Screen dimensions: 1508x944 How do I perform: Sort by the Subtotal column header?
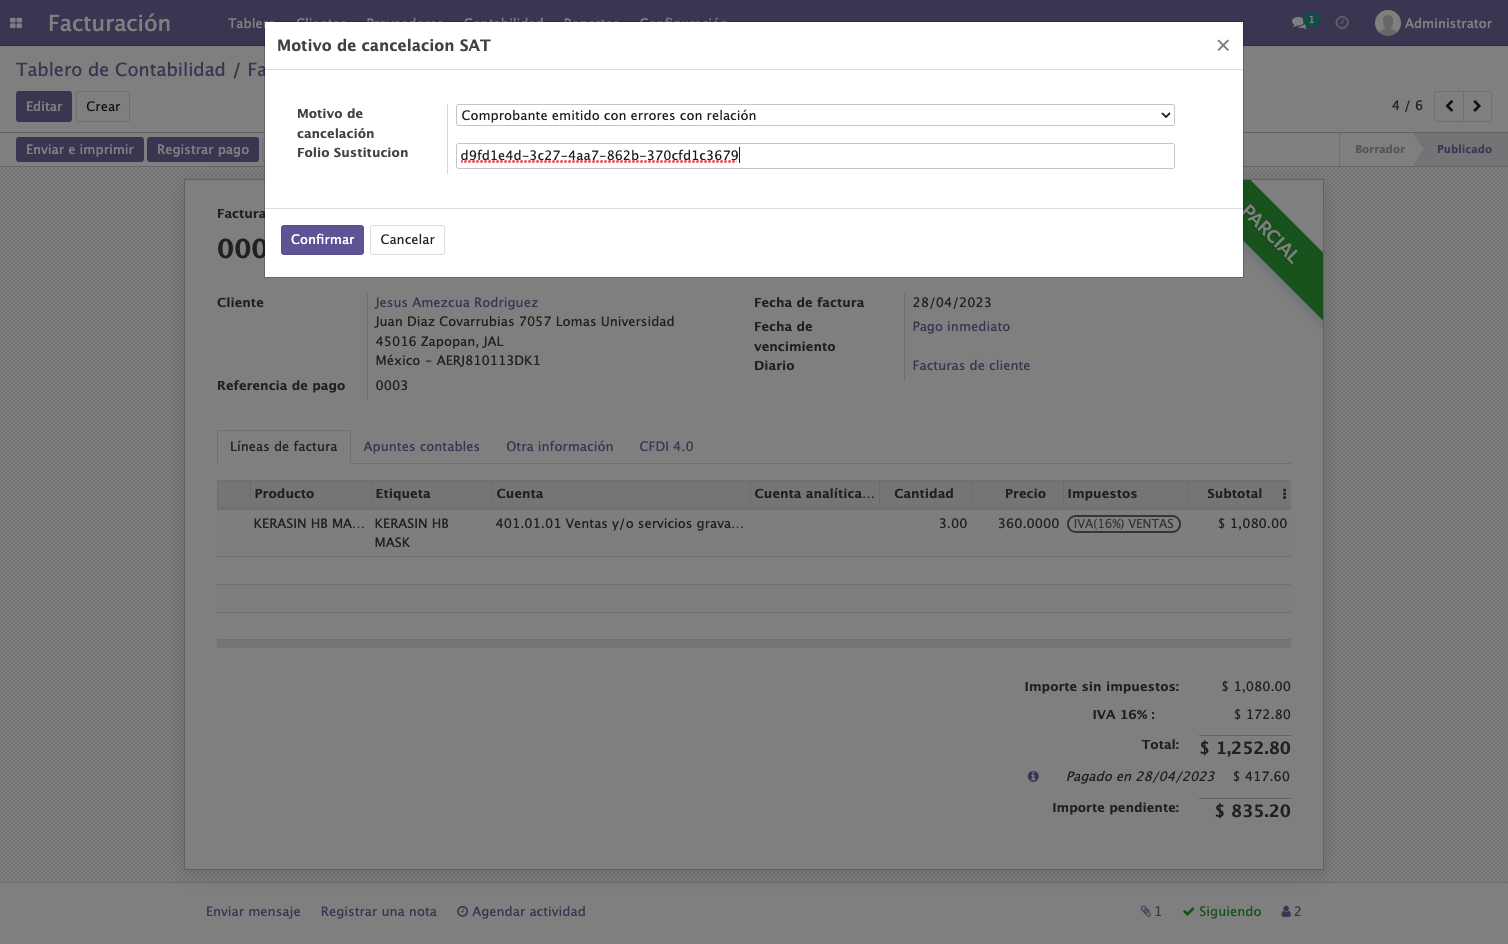coord(1234,494)
